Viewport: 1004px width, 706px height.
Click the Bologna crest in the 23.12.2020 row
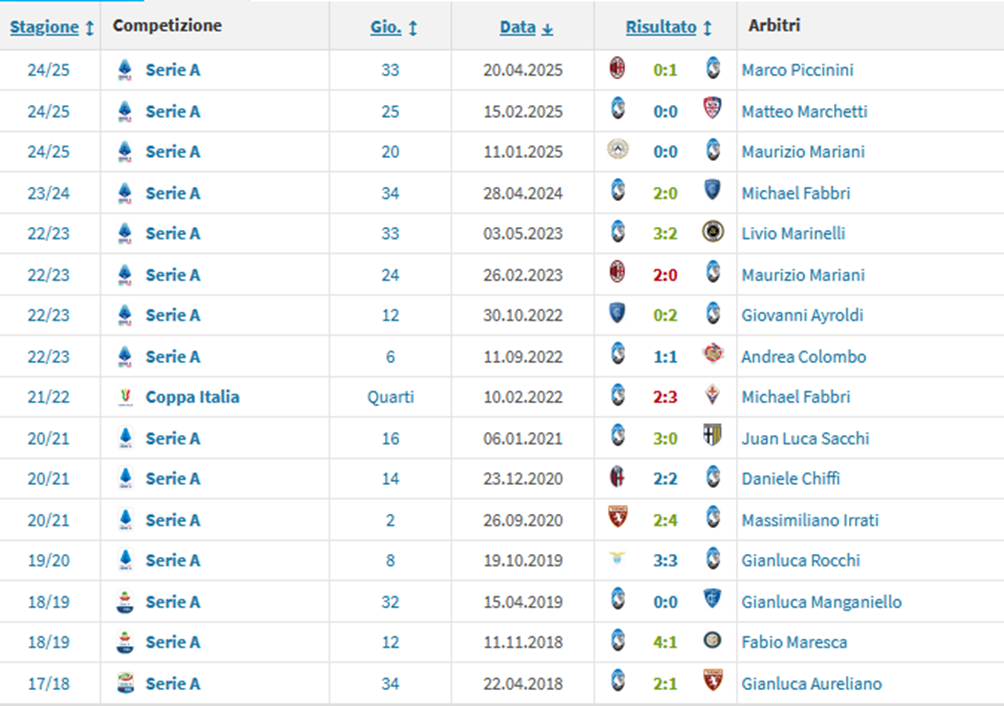click(618, 478)
